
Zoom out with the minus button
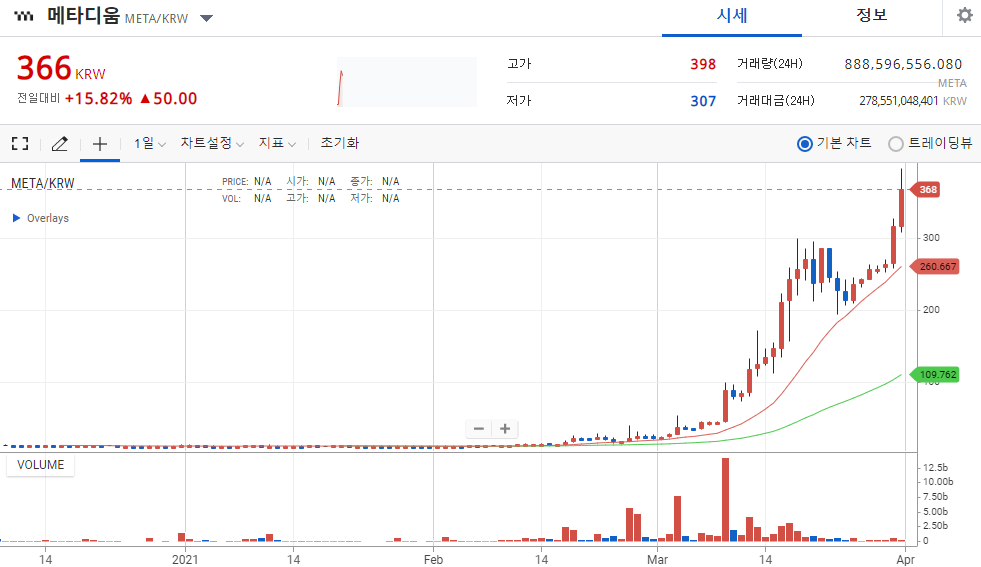point(479,429)
